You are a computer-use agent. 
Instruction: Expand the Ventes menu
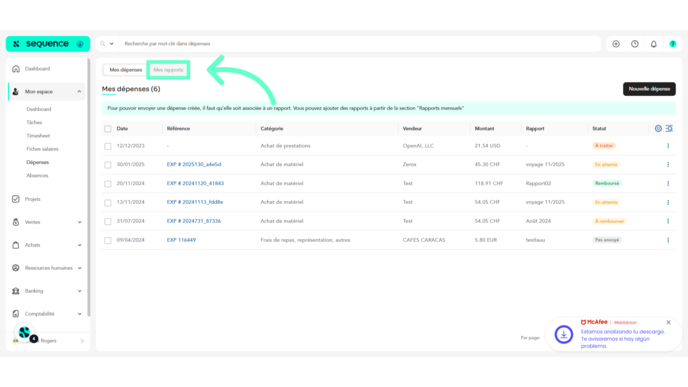coord(79,222)
